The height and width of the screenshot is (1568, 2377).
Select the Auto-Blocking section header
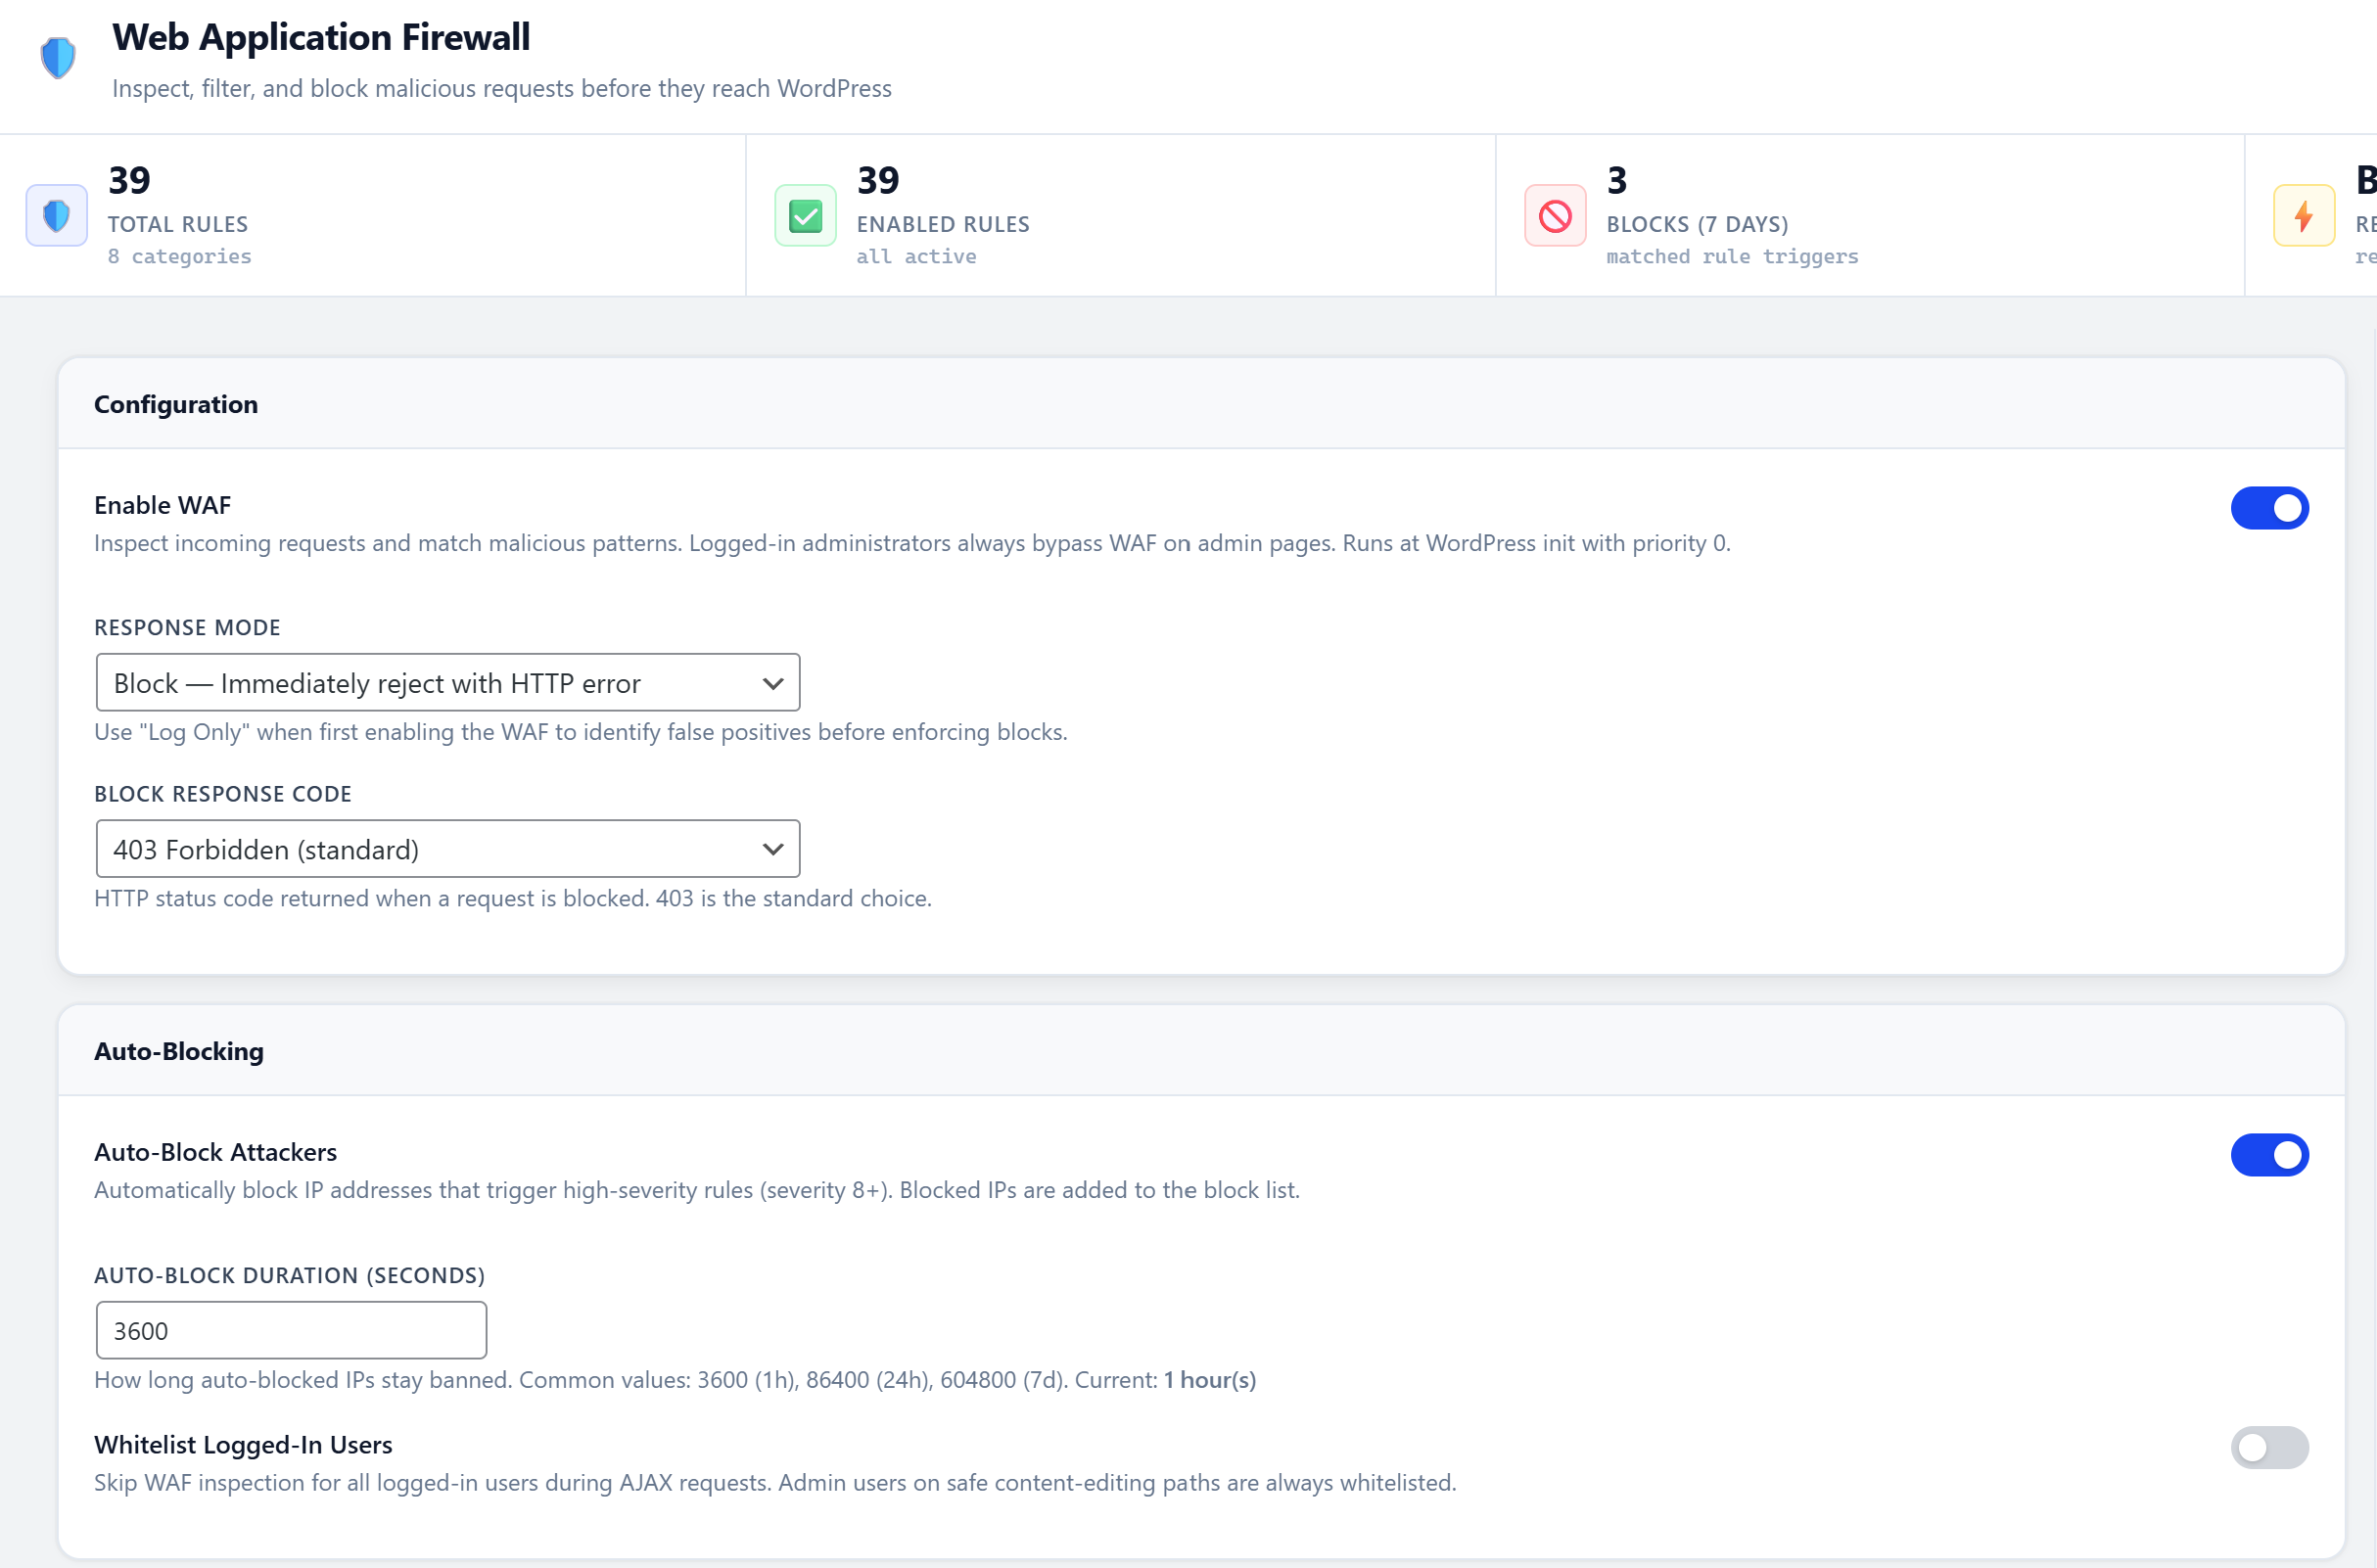point(178,1051)
